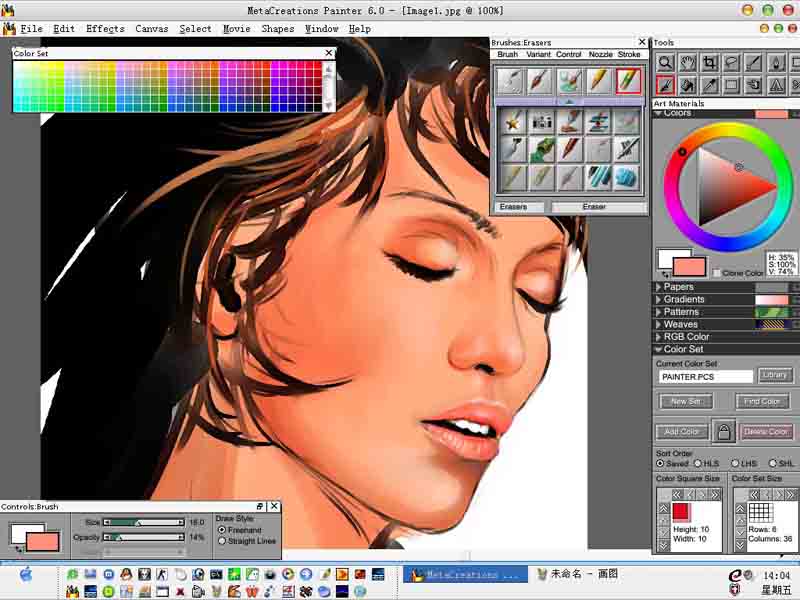Select the Freehand draw style
Image resolution: width=800 pixels, height=600 pixels.
point(222,530)
